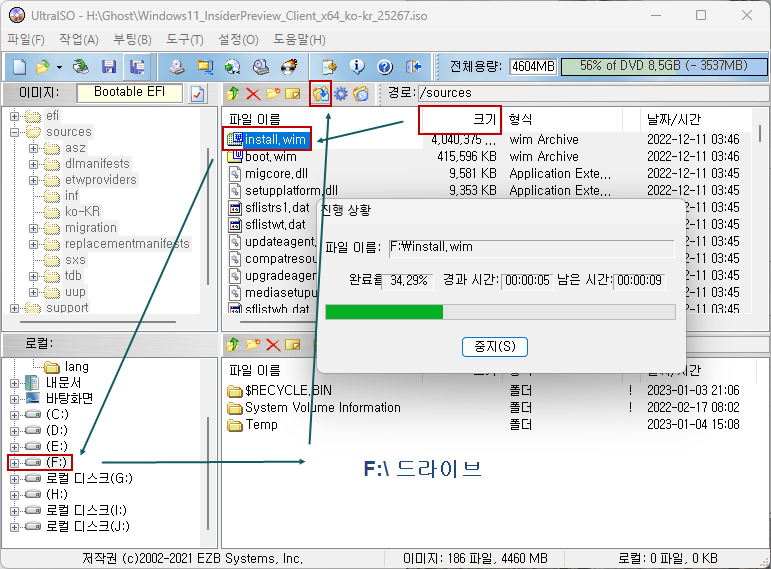Click the Help question mark icon
Screen dimensions: 771x569
[385, 66]
